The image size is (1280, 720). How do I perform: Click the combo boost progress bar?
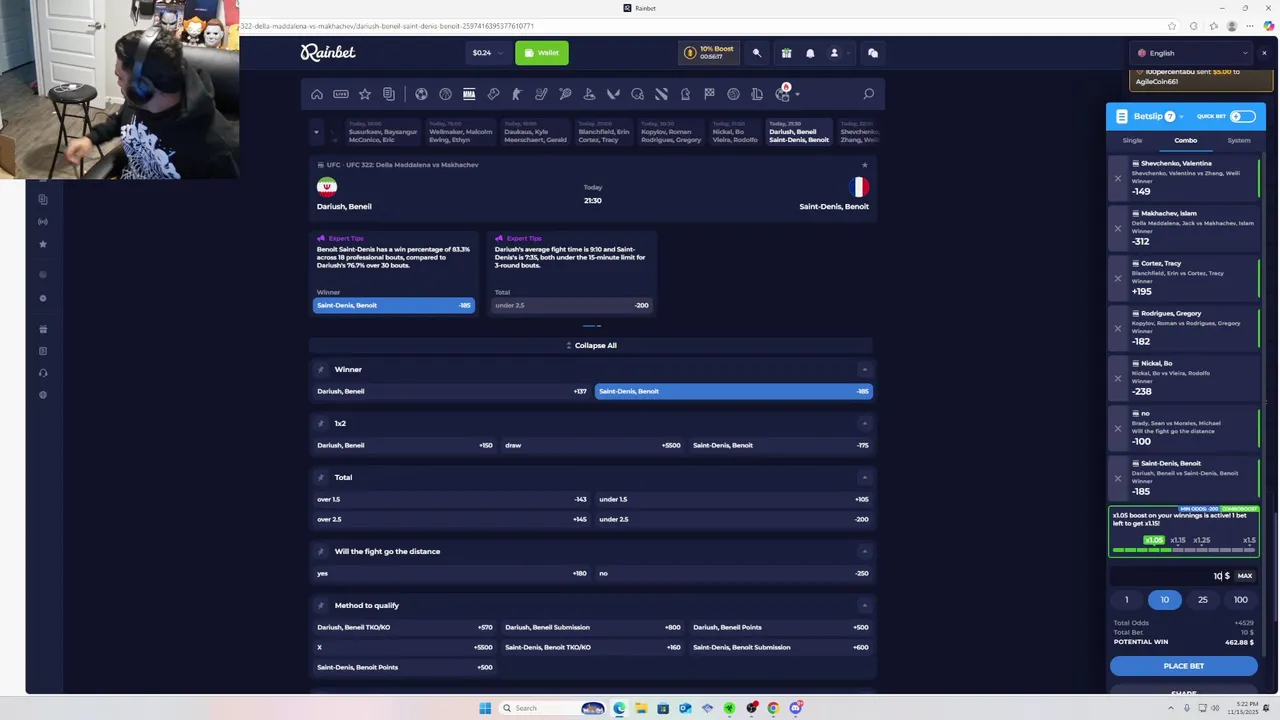1184,549
